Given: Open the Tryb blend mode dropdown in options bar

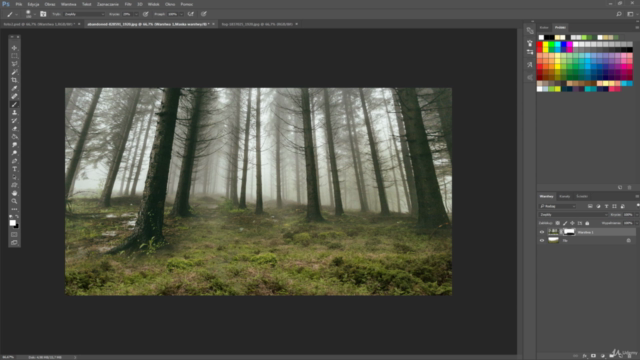Looking at the screenshot, I should tap(84, 14).
